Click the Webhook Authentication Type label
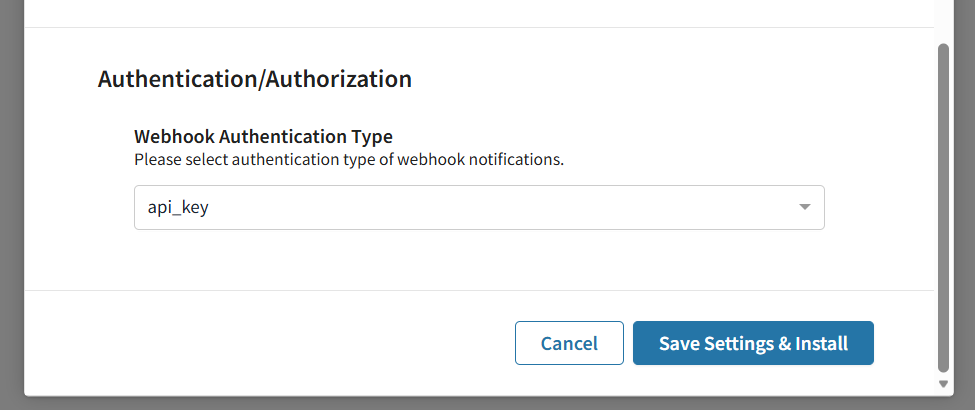Viewport: 975px width, 410px height. click(x=263, y=136)
